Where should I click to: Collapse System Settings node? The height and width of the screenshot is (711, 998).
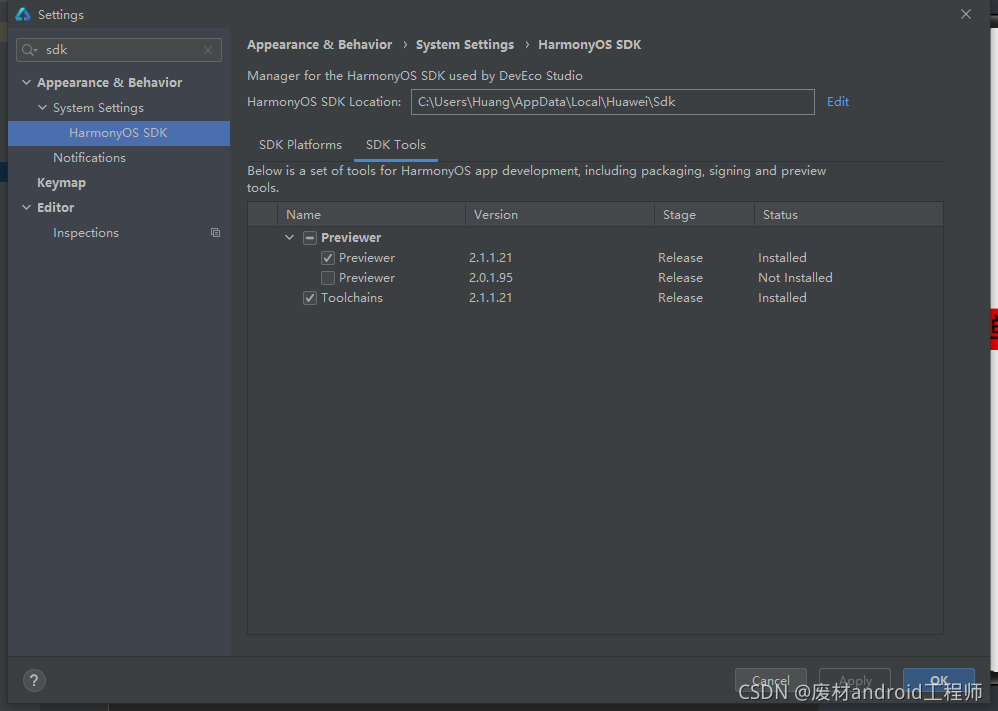point(43,108)
